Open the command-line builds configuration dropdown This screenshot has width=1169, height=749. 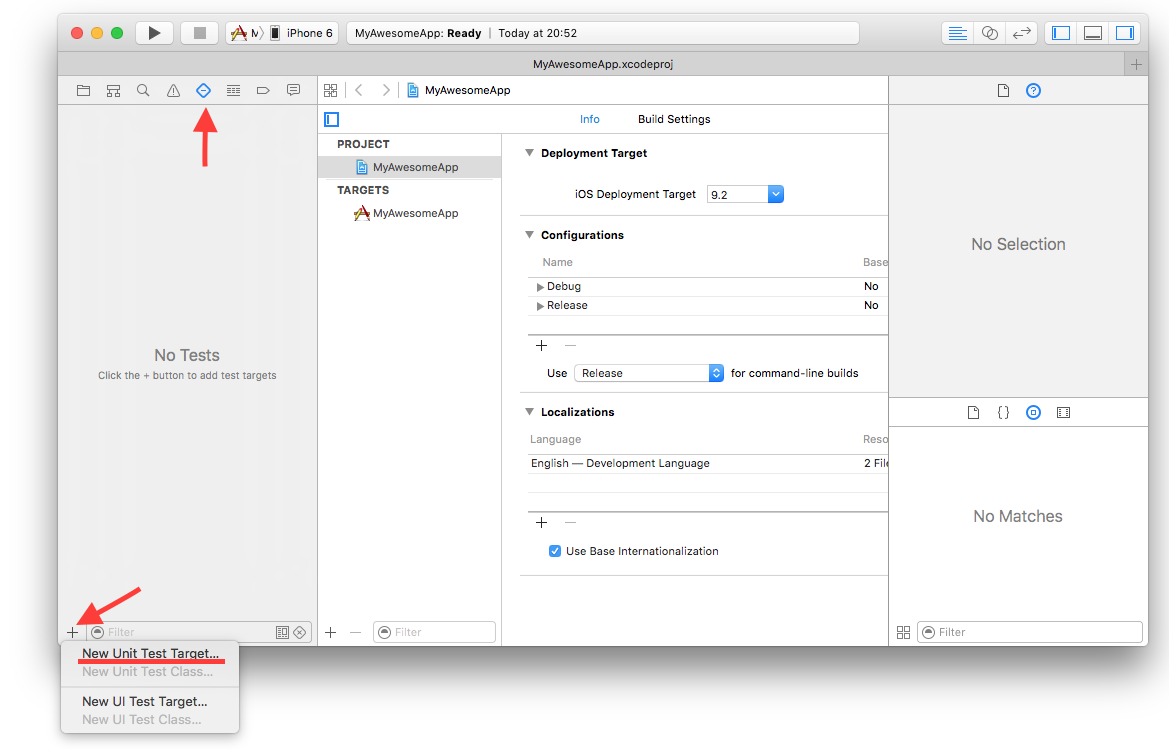pos(649,373)
